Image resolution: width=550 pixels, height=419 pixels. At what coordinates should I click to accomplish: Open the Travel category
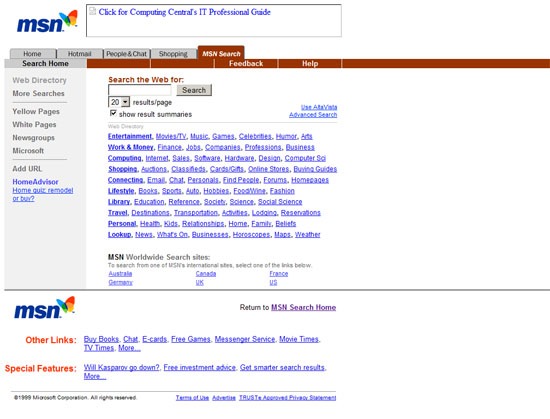pos(118,212)
